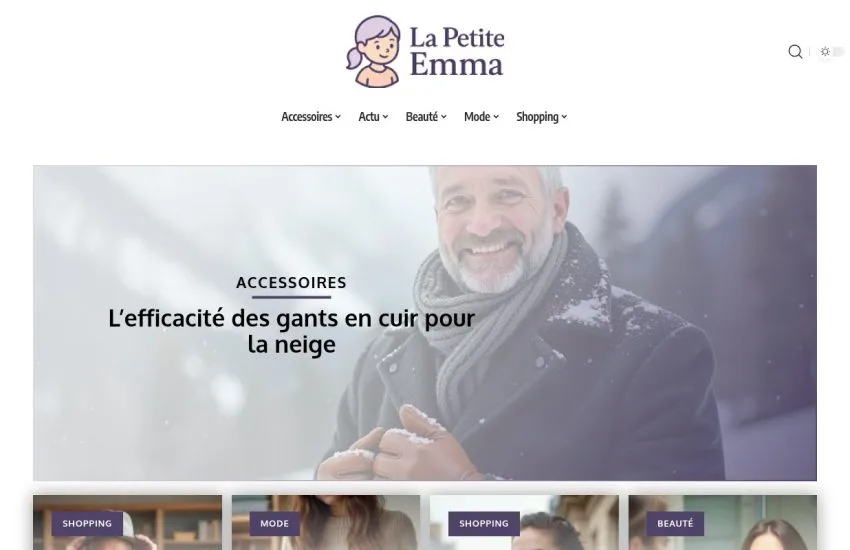
Task: Open the Mode menu item
Action: coord(477,117)
